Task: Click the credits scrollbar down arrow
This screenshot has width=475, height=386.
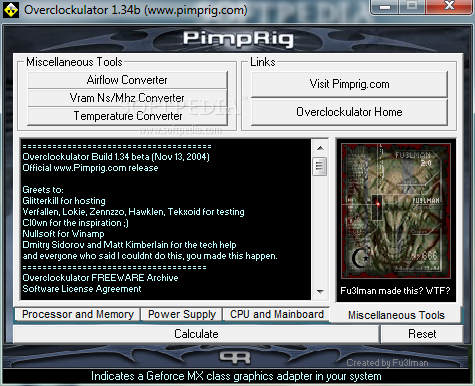Action: pyautogui.click(x=320, y=291)
